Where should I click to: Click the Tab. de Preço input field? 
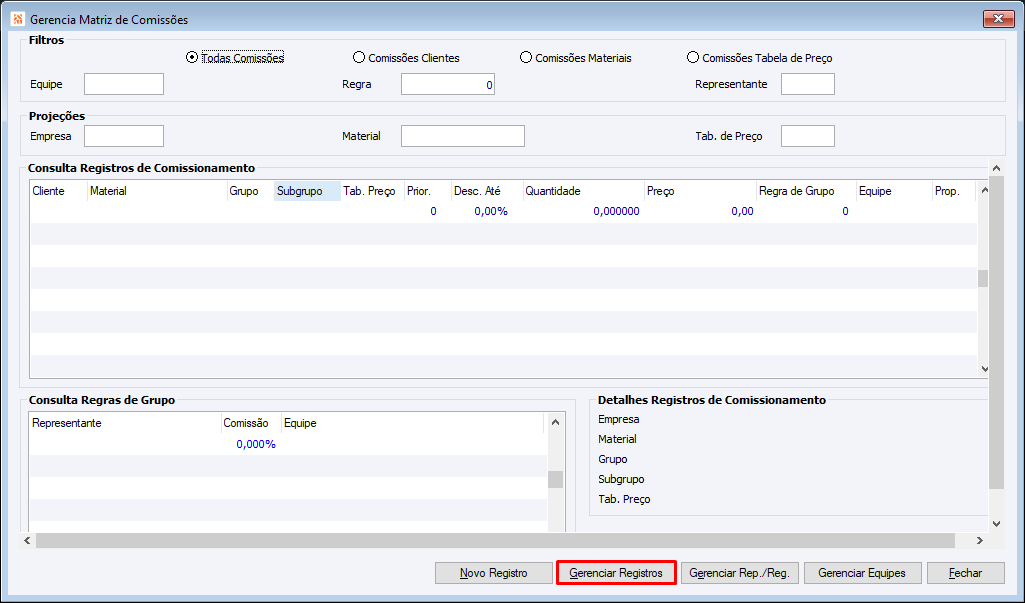(808, 136)
